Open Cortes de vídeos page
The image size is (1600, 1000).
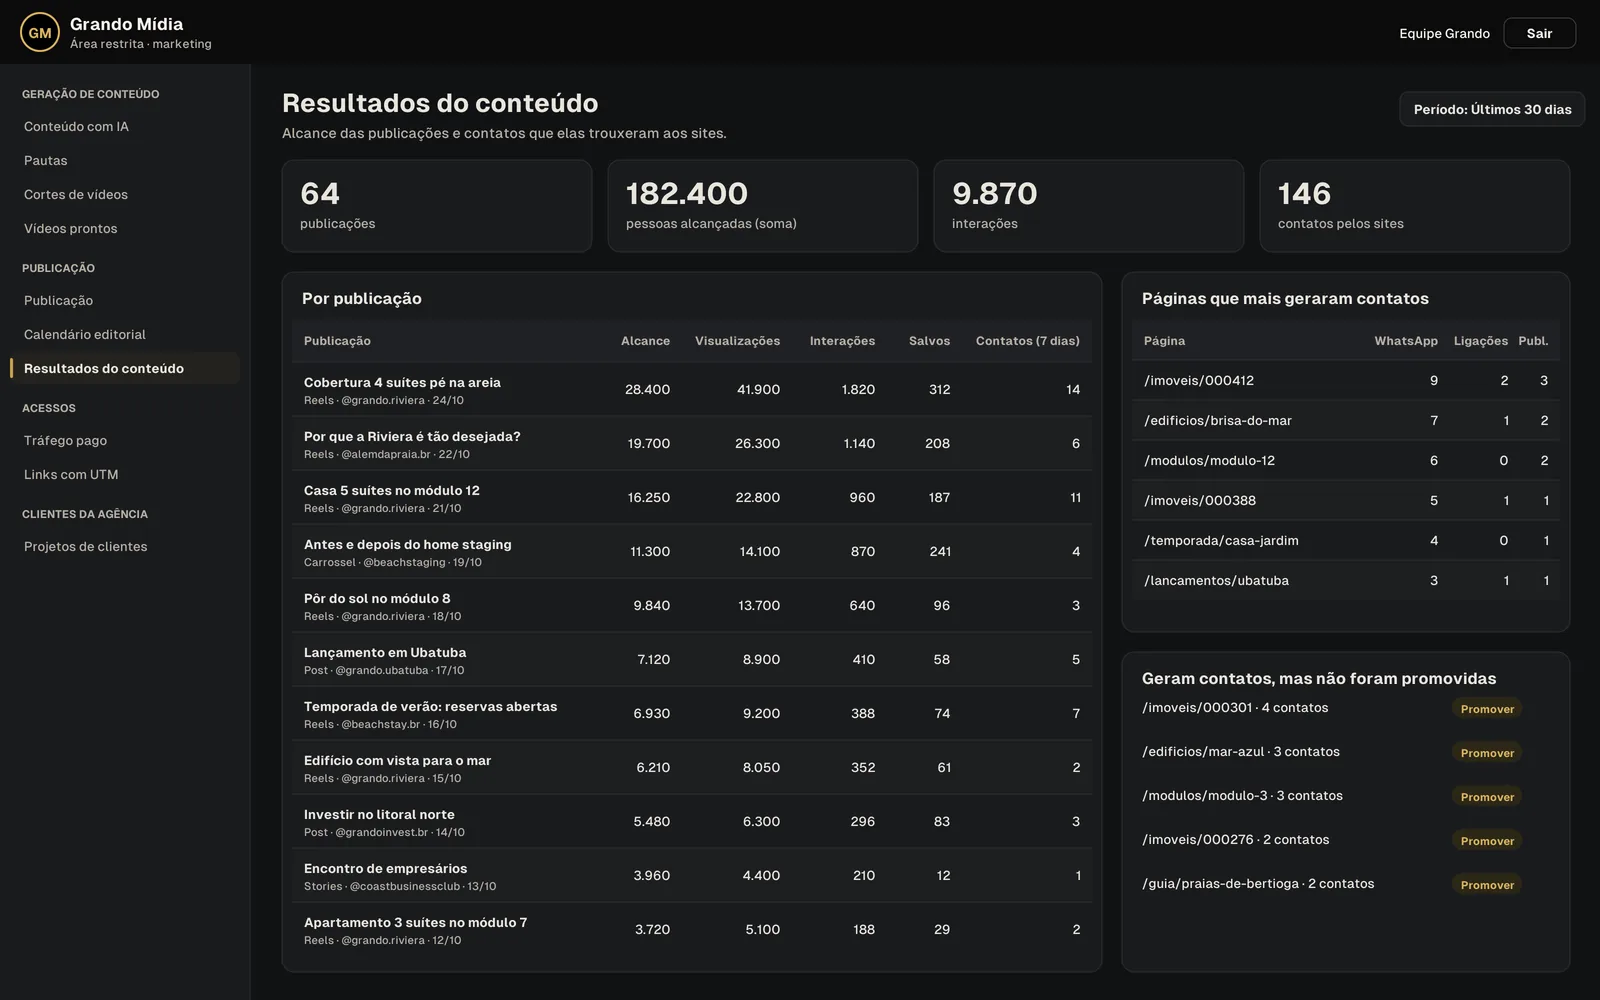point(125,194)
